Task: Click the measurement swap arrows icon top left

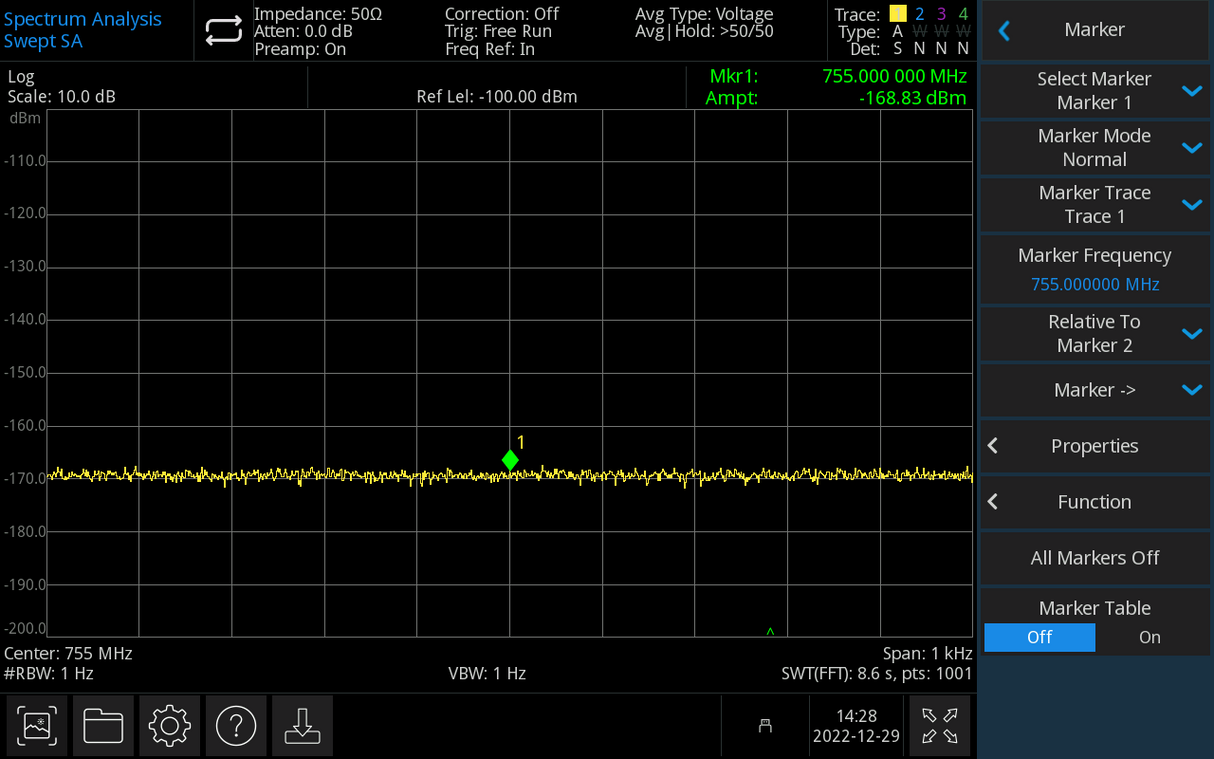Action: (223, 31)
